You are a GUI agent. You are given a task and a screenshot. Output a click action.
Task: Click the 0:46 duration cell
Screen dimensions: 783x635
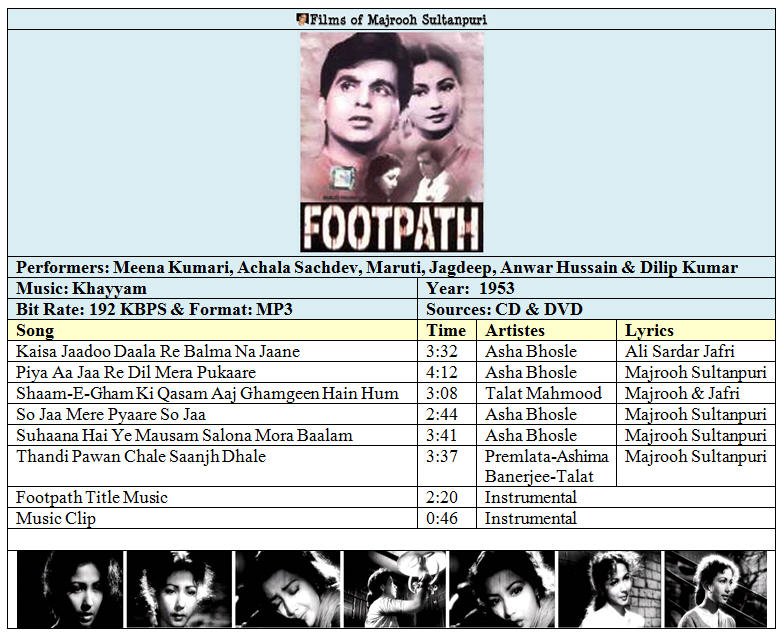(447, 518)
